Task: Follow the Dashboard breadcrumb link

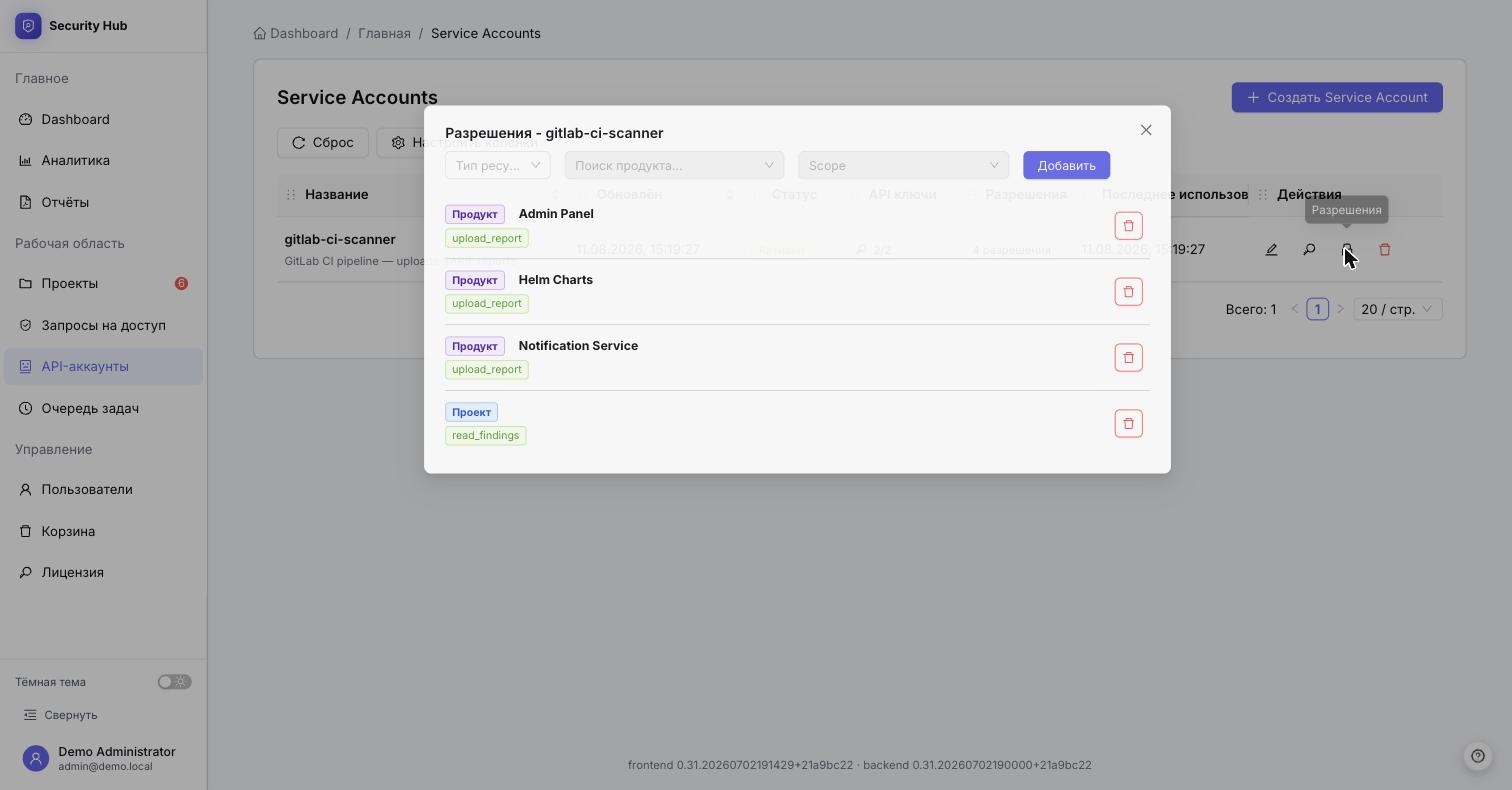Action: [x=296, y=33]
